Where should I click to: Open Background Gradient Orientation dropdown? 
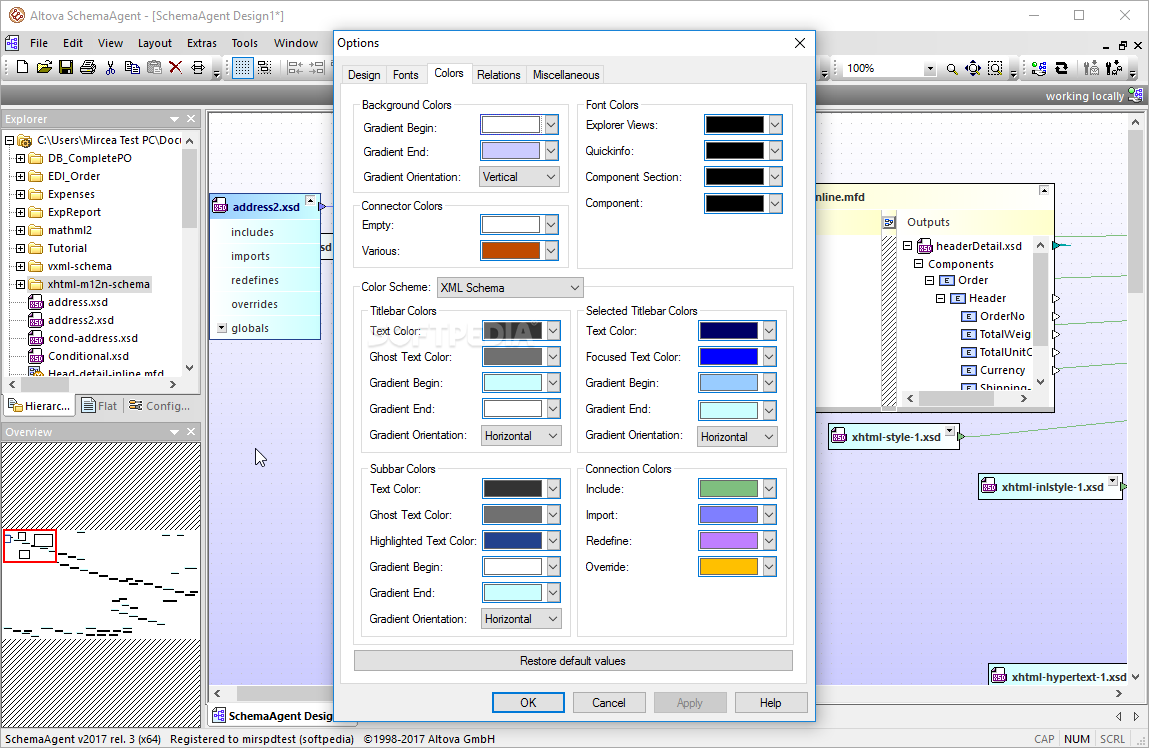click(520, 177)
